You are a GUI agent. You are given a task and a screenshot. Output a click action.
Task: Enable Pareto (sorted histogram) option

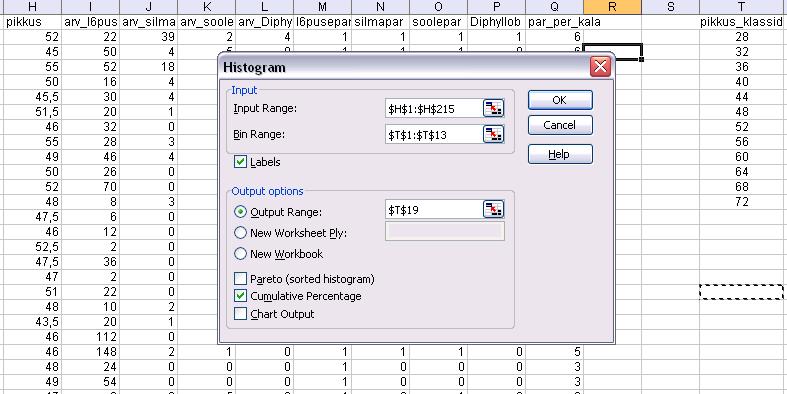tap(241, 278)
